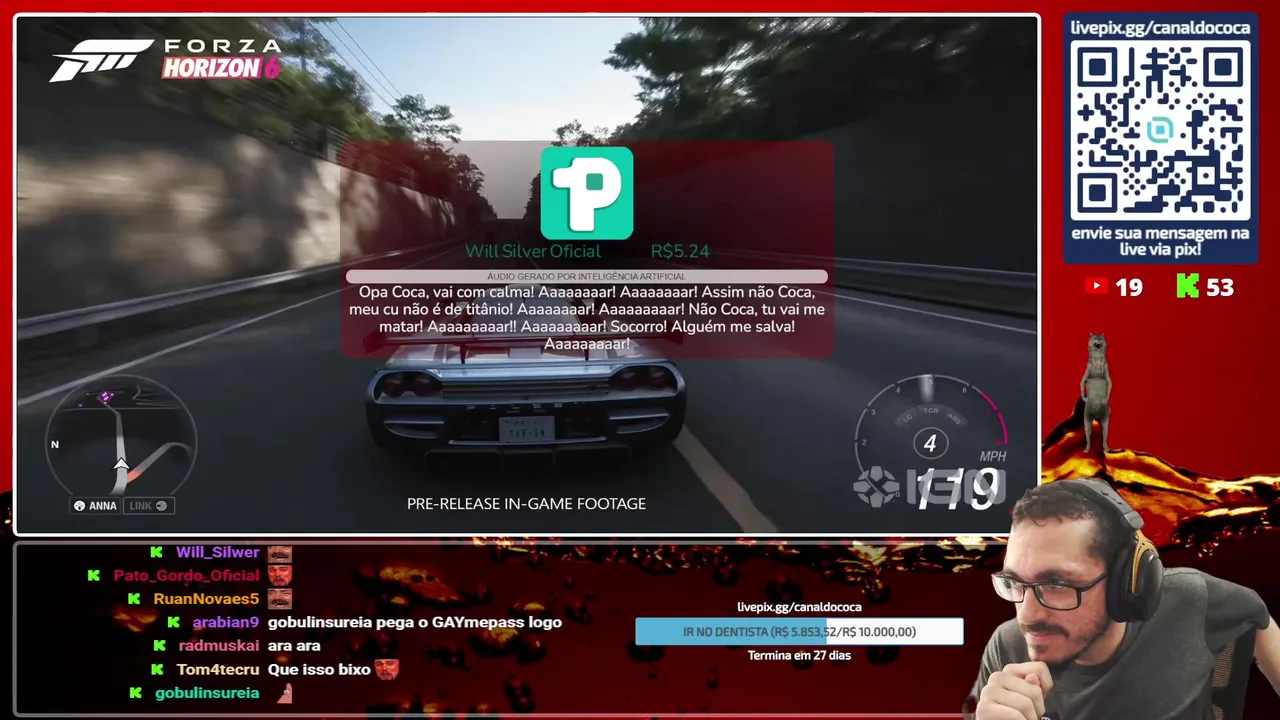Click the audio progress bar labeled 'ÁUDIO GERADO POR INTELIGÊNCIA ARTIFICIAL'
This screenshot has height=720, width=1280.
pyautogui.click(x=587, y=276)
